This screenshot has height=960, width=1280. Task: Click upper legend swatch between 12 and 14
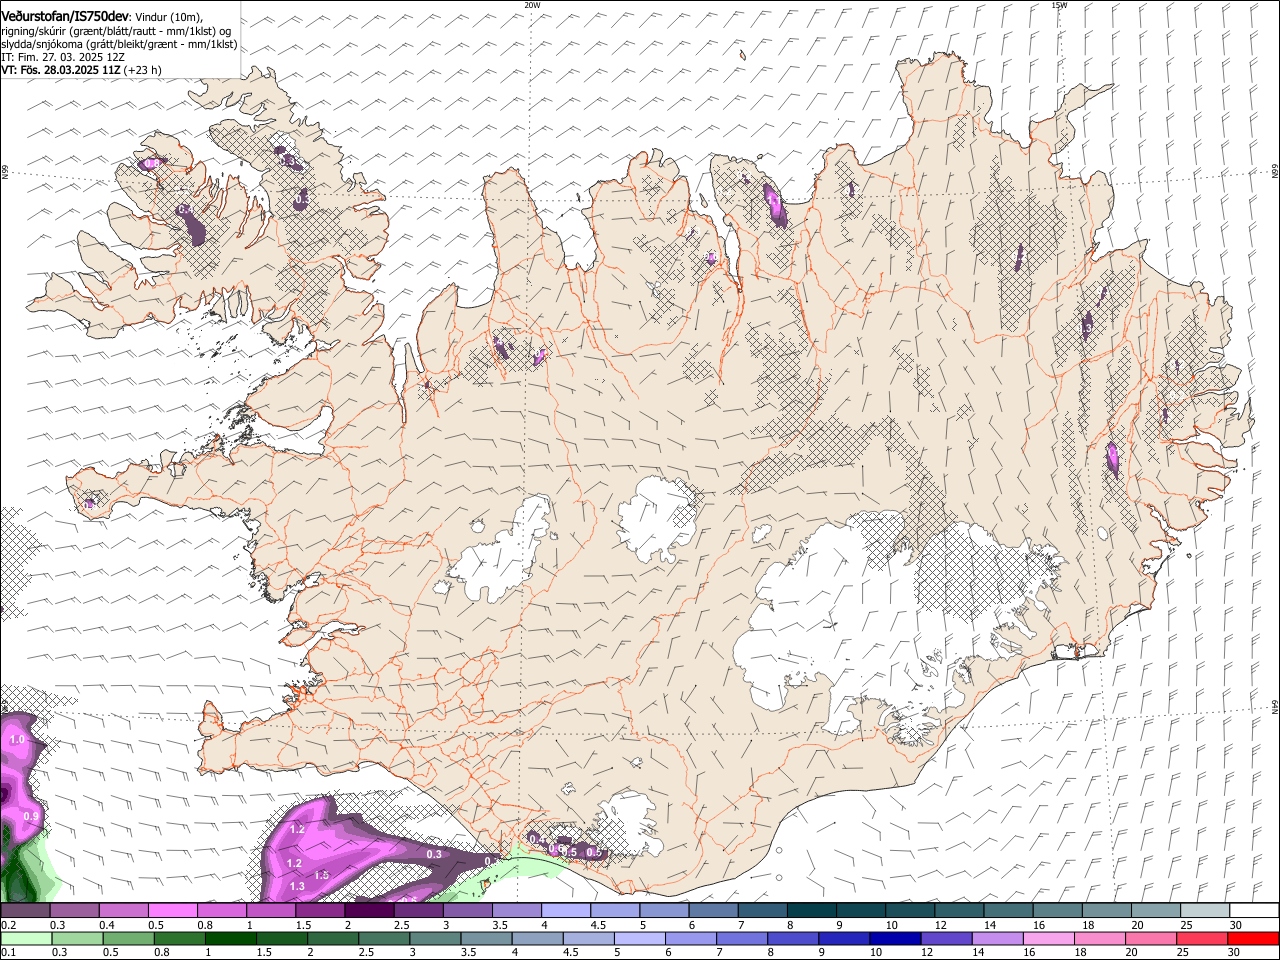[960, 910]
